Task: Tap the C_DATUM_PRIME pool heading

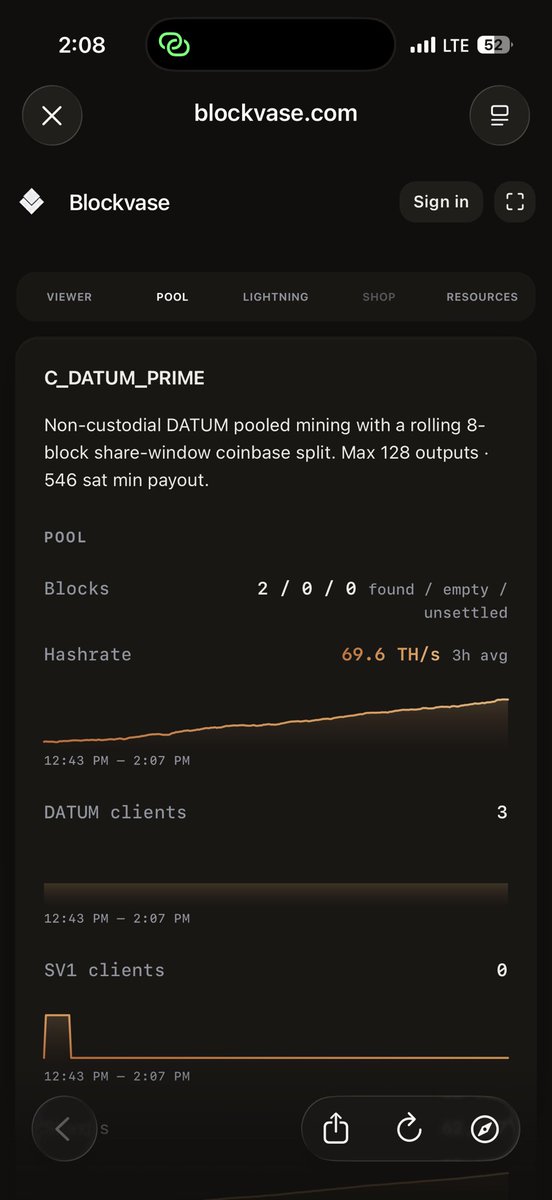Action: 125,379
